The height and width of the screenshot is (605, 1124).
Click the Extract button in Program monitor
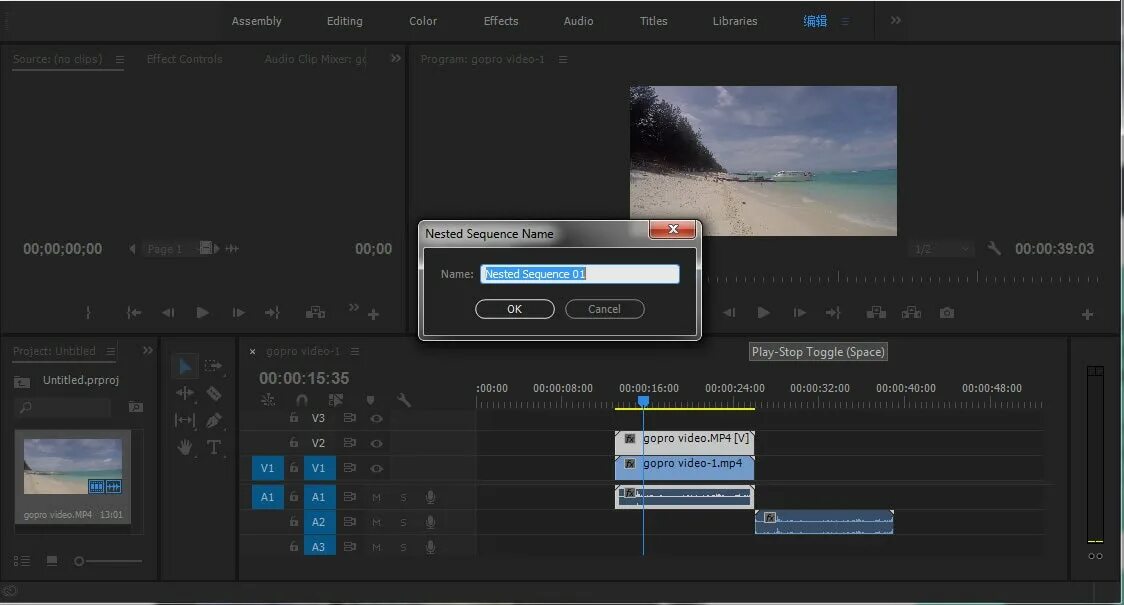click(x=911, y=313)
